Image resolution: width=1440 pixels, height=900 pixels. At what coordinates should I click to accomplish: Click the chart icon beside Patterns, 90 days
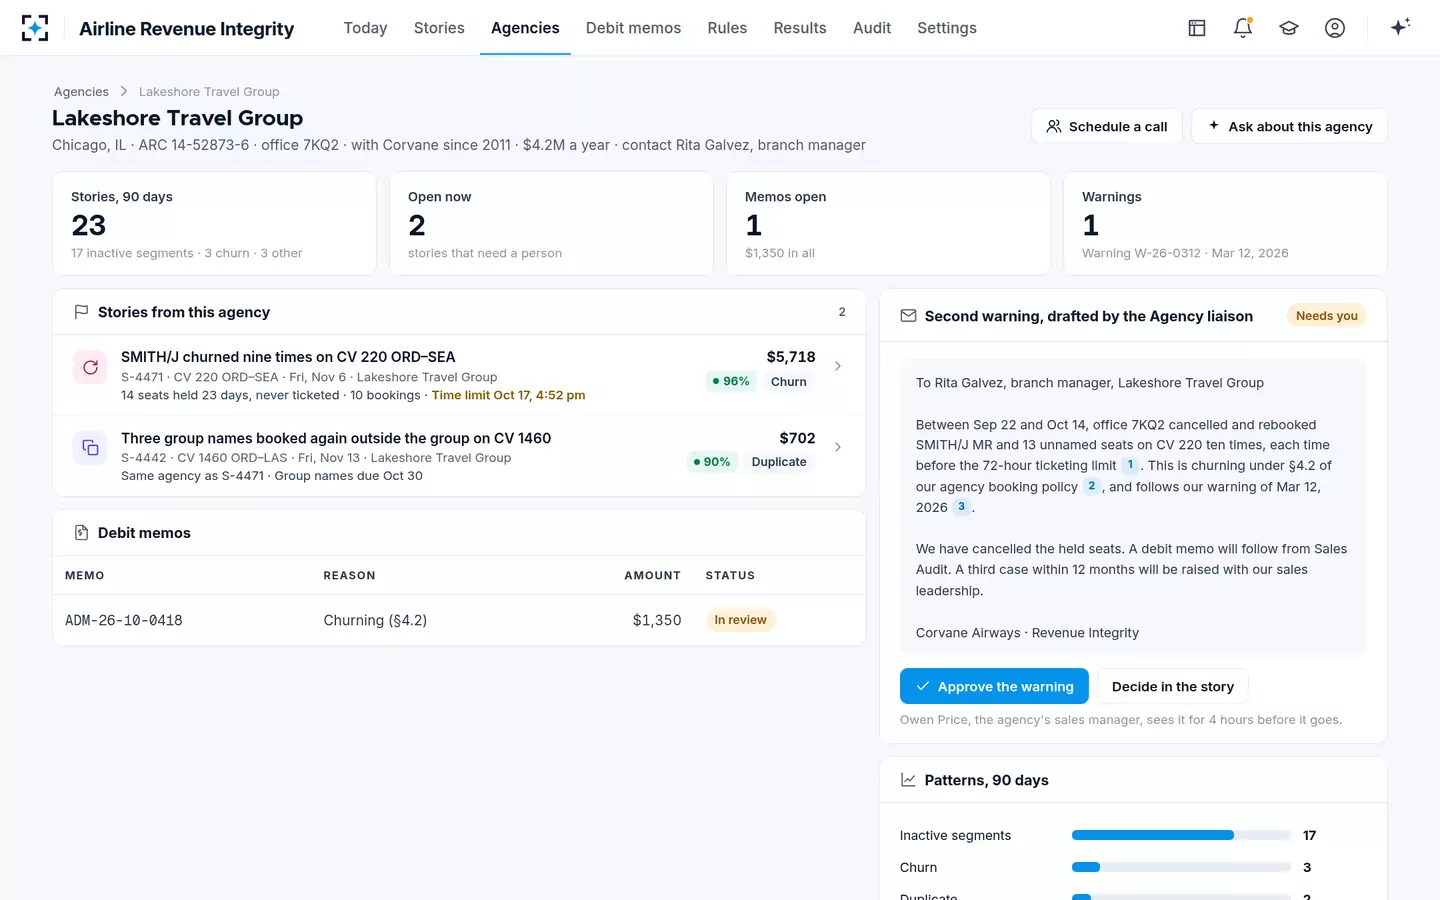point(908,780)
